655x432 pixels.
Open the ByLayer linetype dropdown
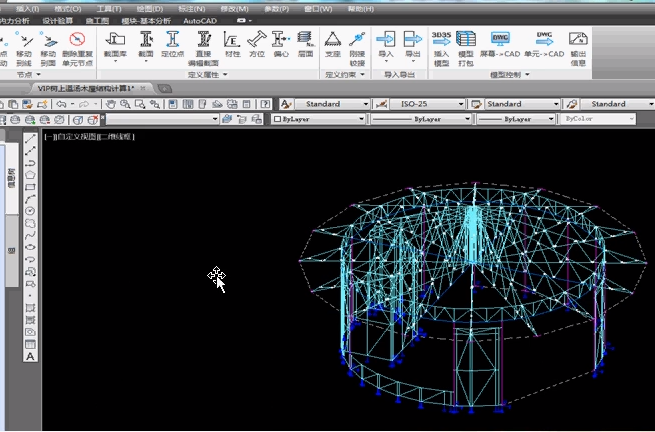(421, 119)
